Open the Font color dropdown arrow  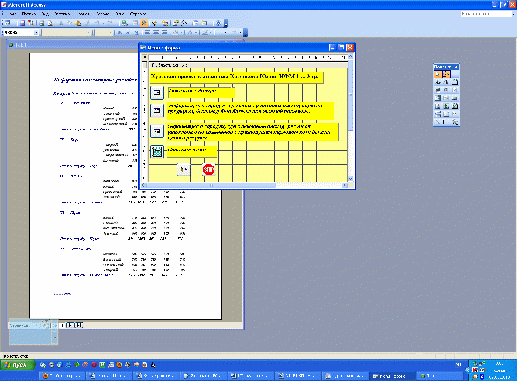tap(196, 32)
